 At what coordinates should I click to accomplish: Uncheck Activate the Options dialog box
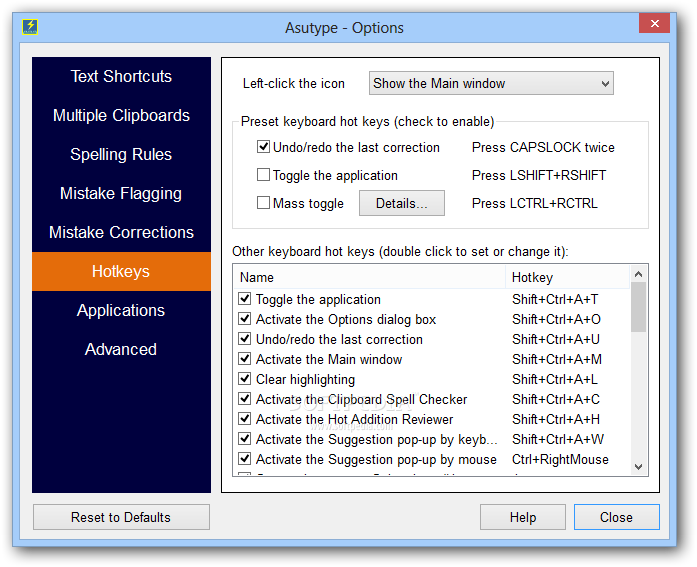click(244, 319)
